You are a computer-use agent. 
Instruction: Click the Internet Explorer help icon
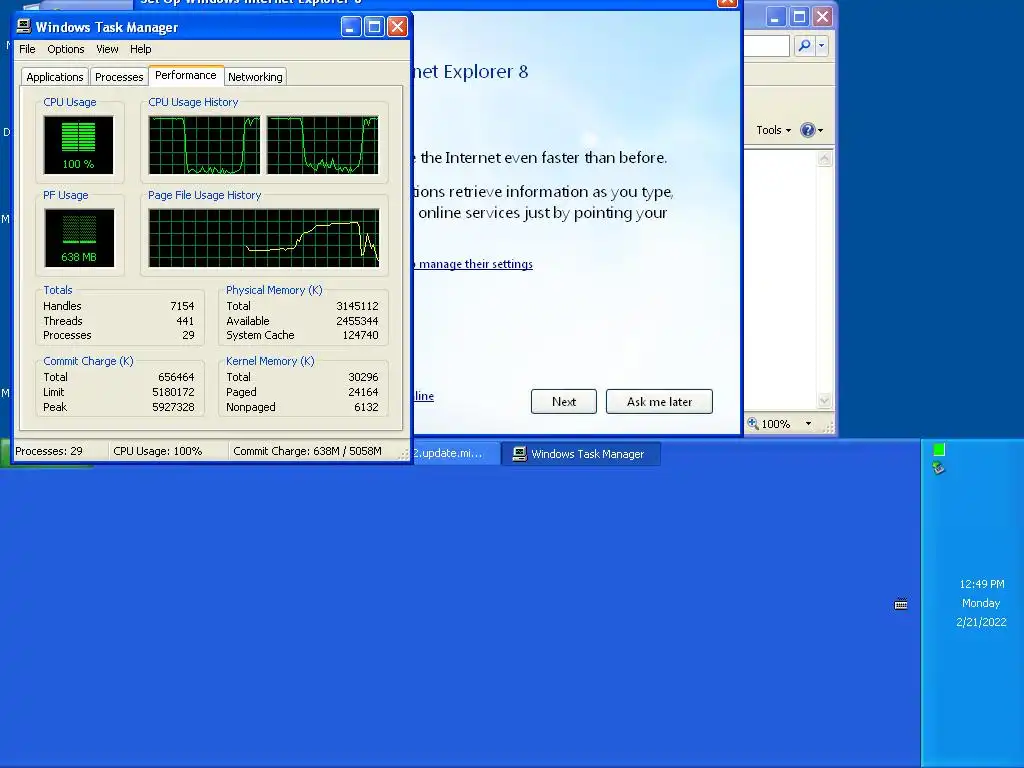808,130
